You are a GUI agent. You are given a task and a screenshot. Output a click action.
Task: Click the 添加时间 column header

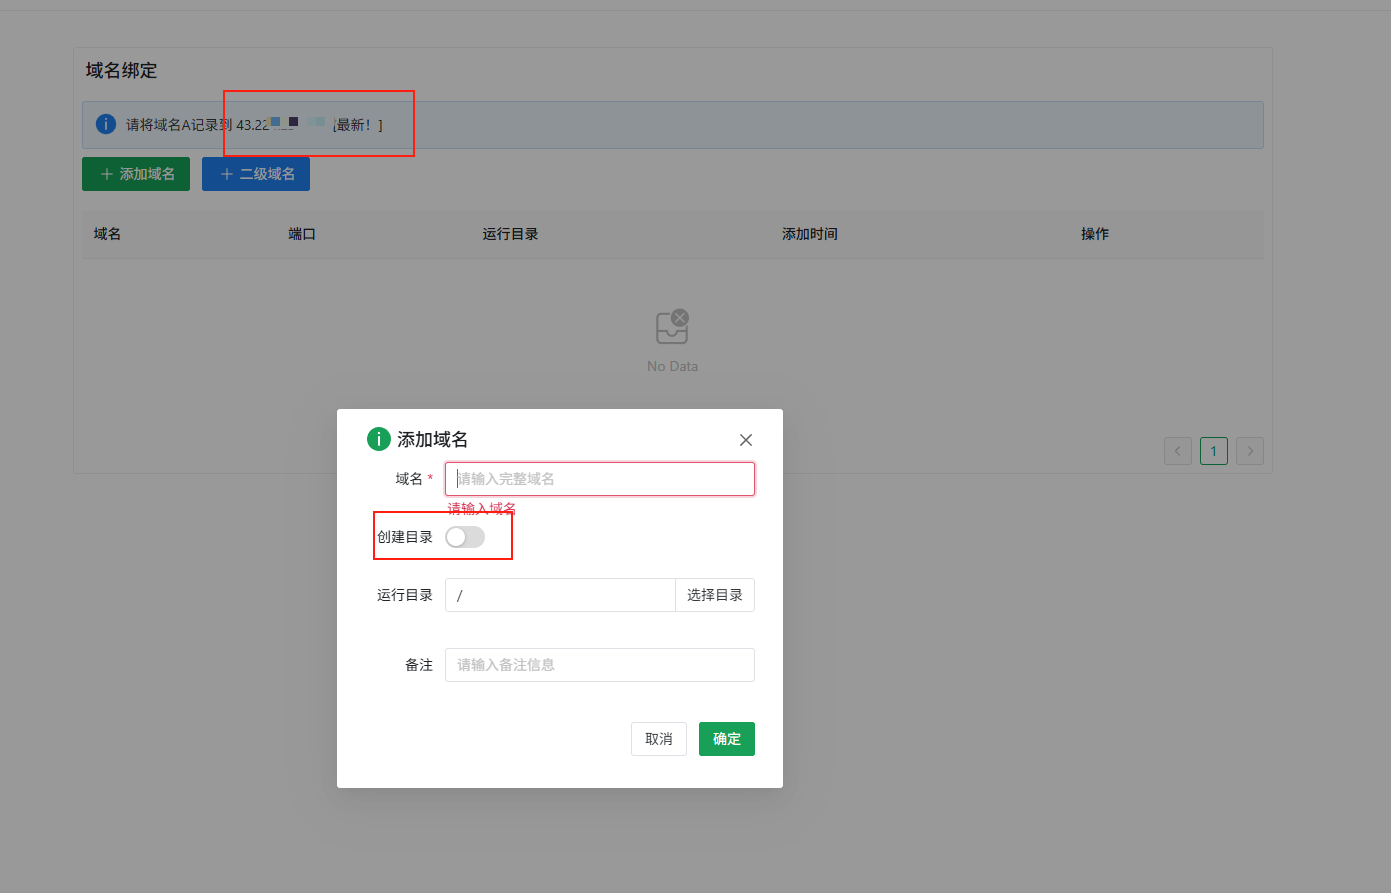coord(810,234)
